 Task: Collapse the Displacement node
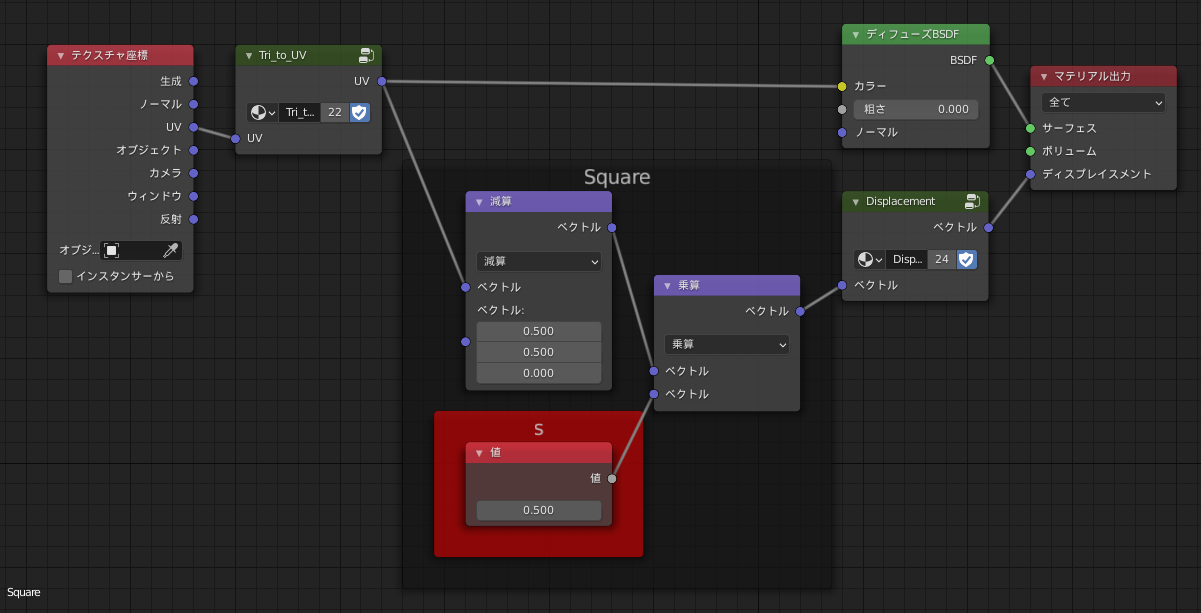[855, 201]
